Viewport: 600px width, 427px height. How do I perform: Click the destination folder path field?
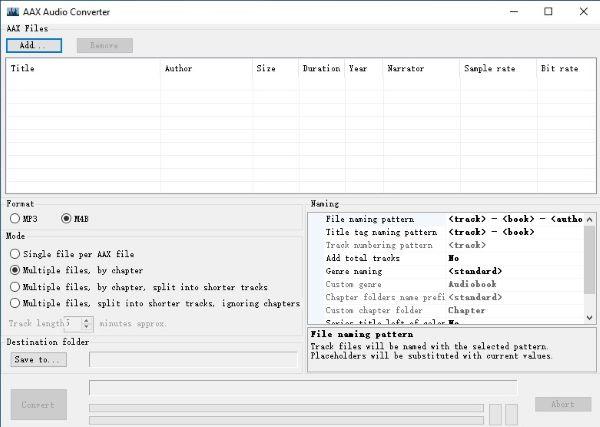[193, 360]
